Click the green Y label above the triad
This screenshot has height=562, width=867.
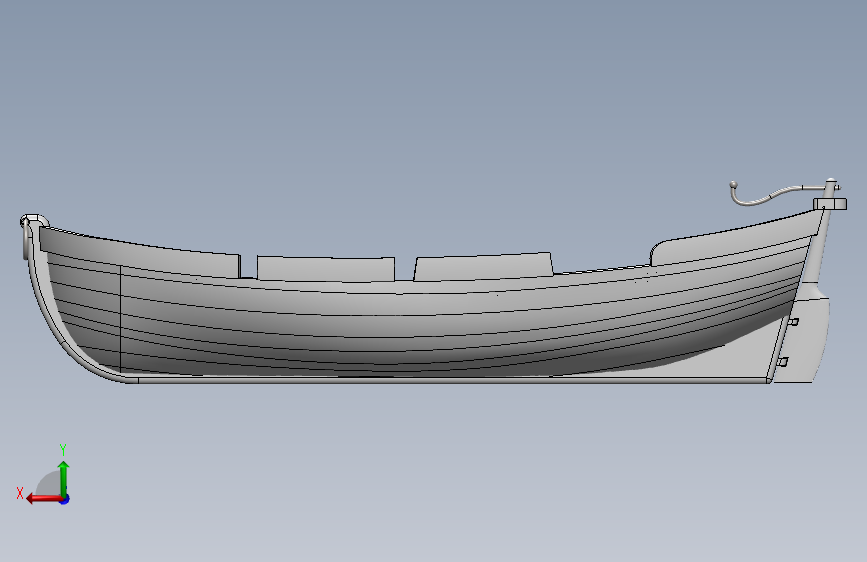pyautogui.click(x=63, y=449)
